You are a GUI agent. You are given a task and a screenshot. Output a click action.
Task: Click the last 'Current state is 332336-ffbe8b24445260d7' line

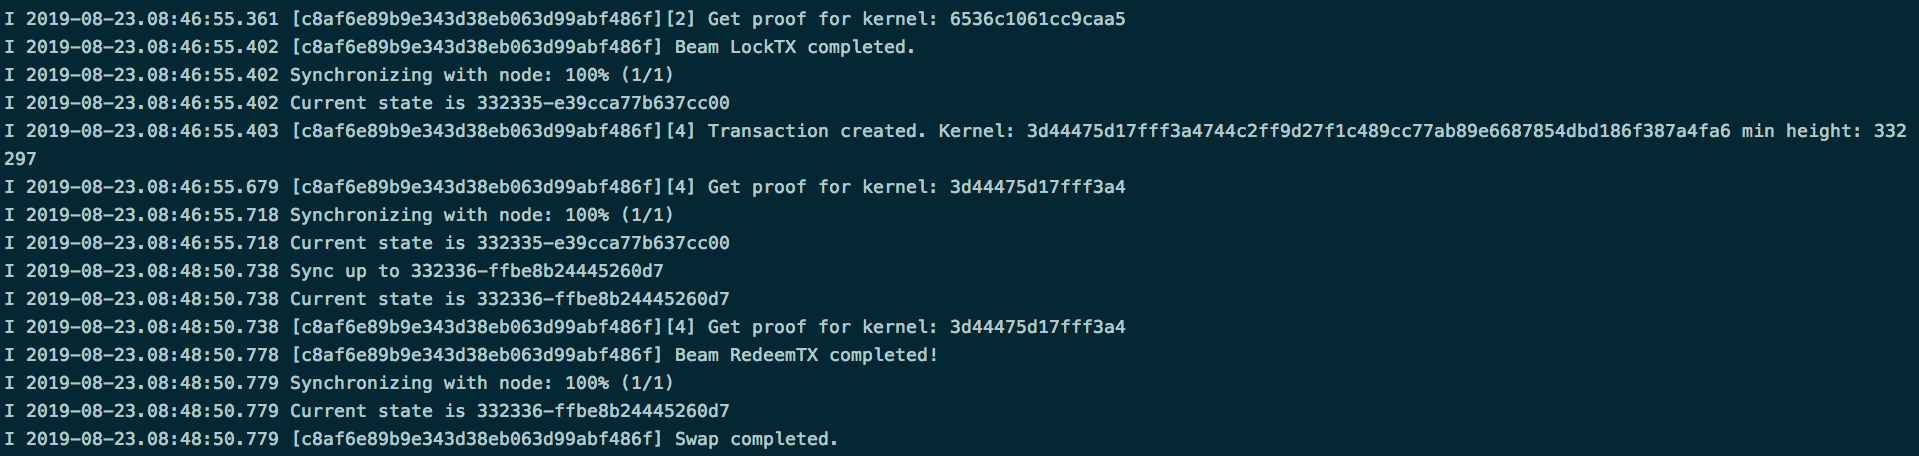tap(367, 411)
